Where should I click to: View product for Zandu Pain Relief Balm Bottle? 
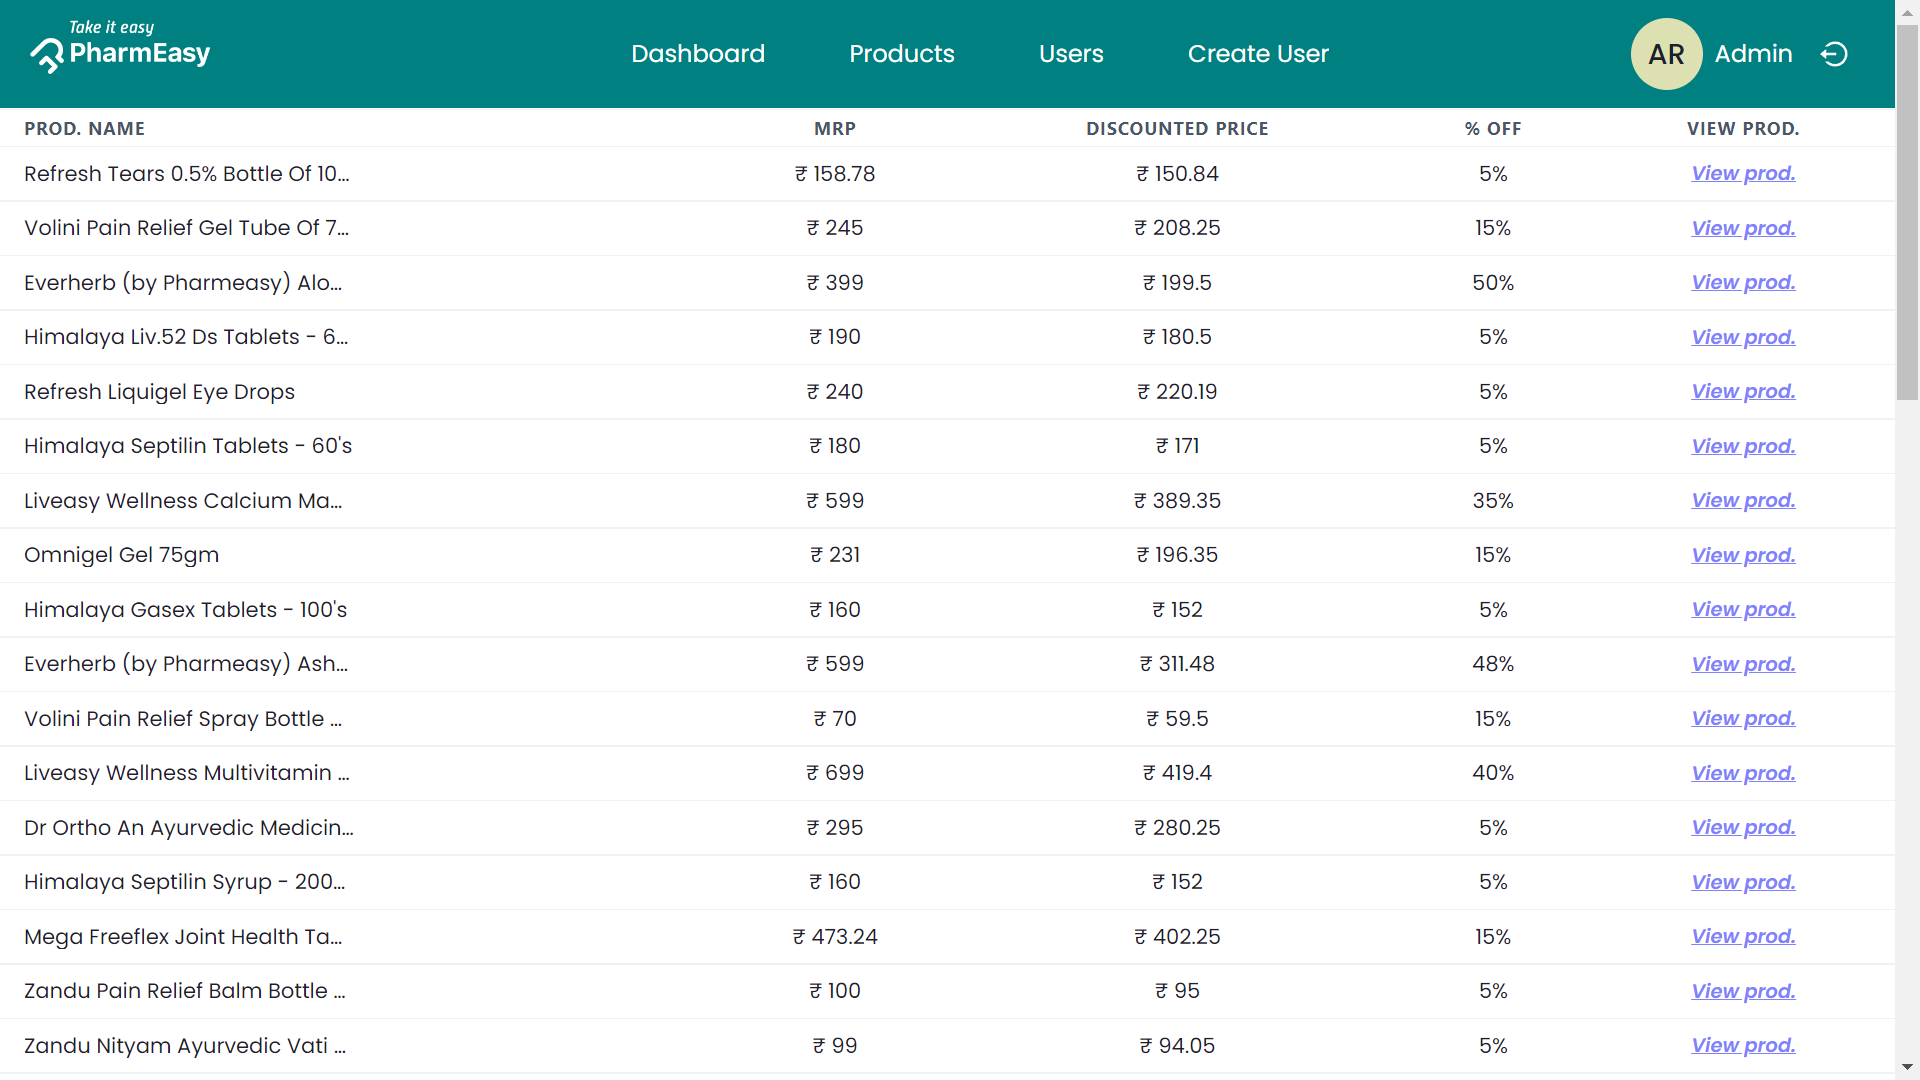click(x=1742, y=991)
